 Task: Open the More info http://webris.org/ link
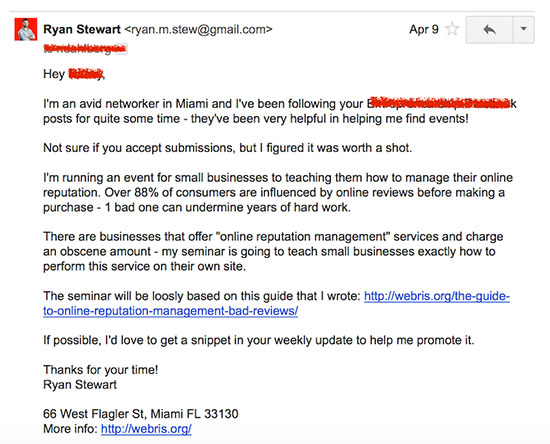[146, 429]
